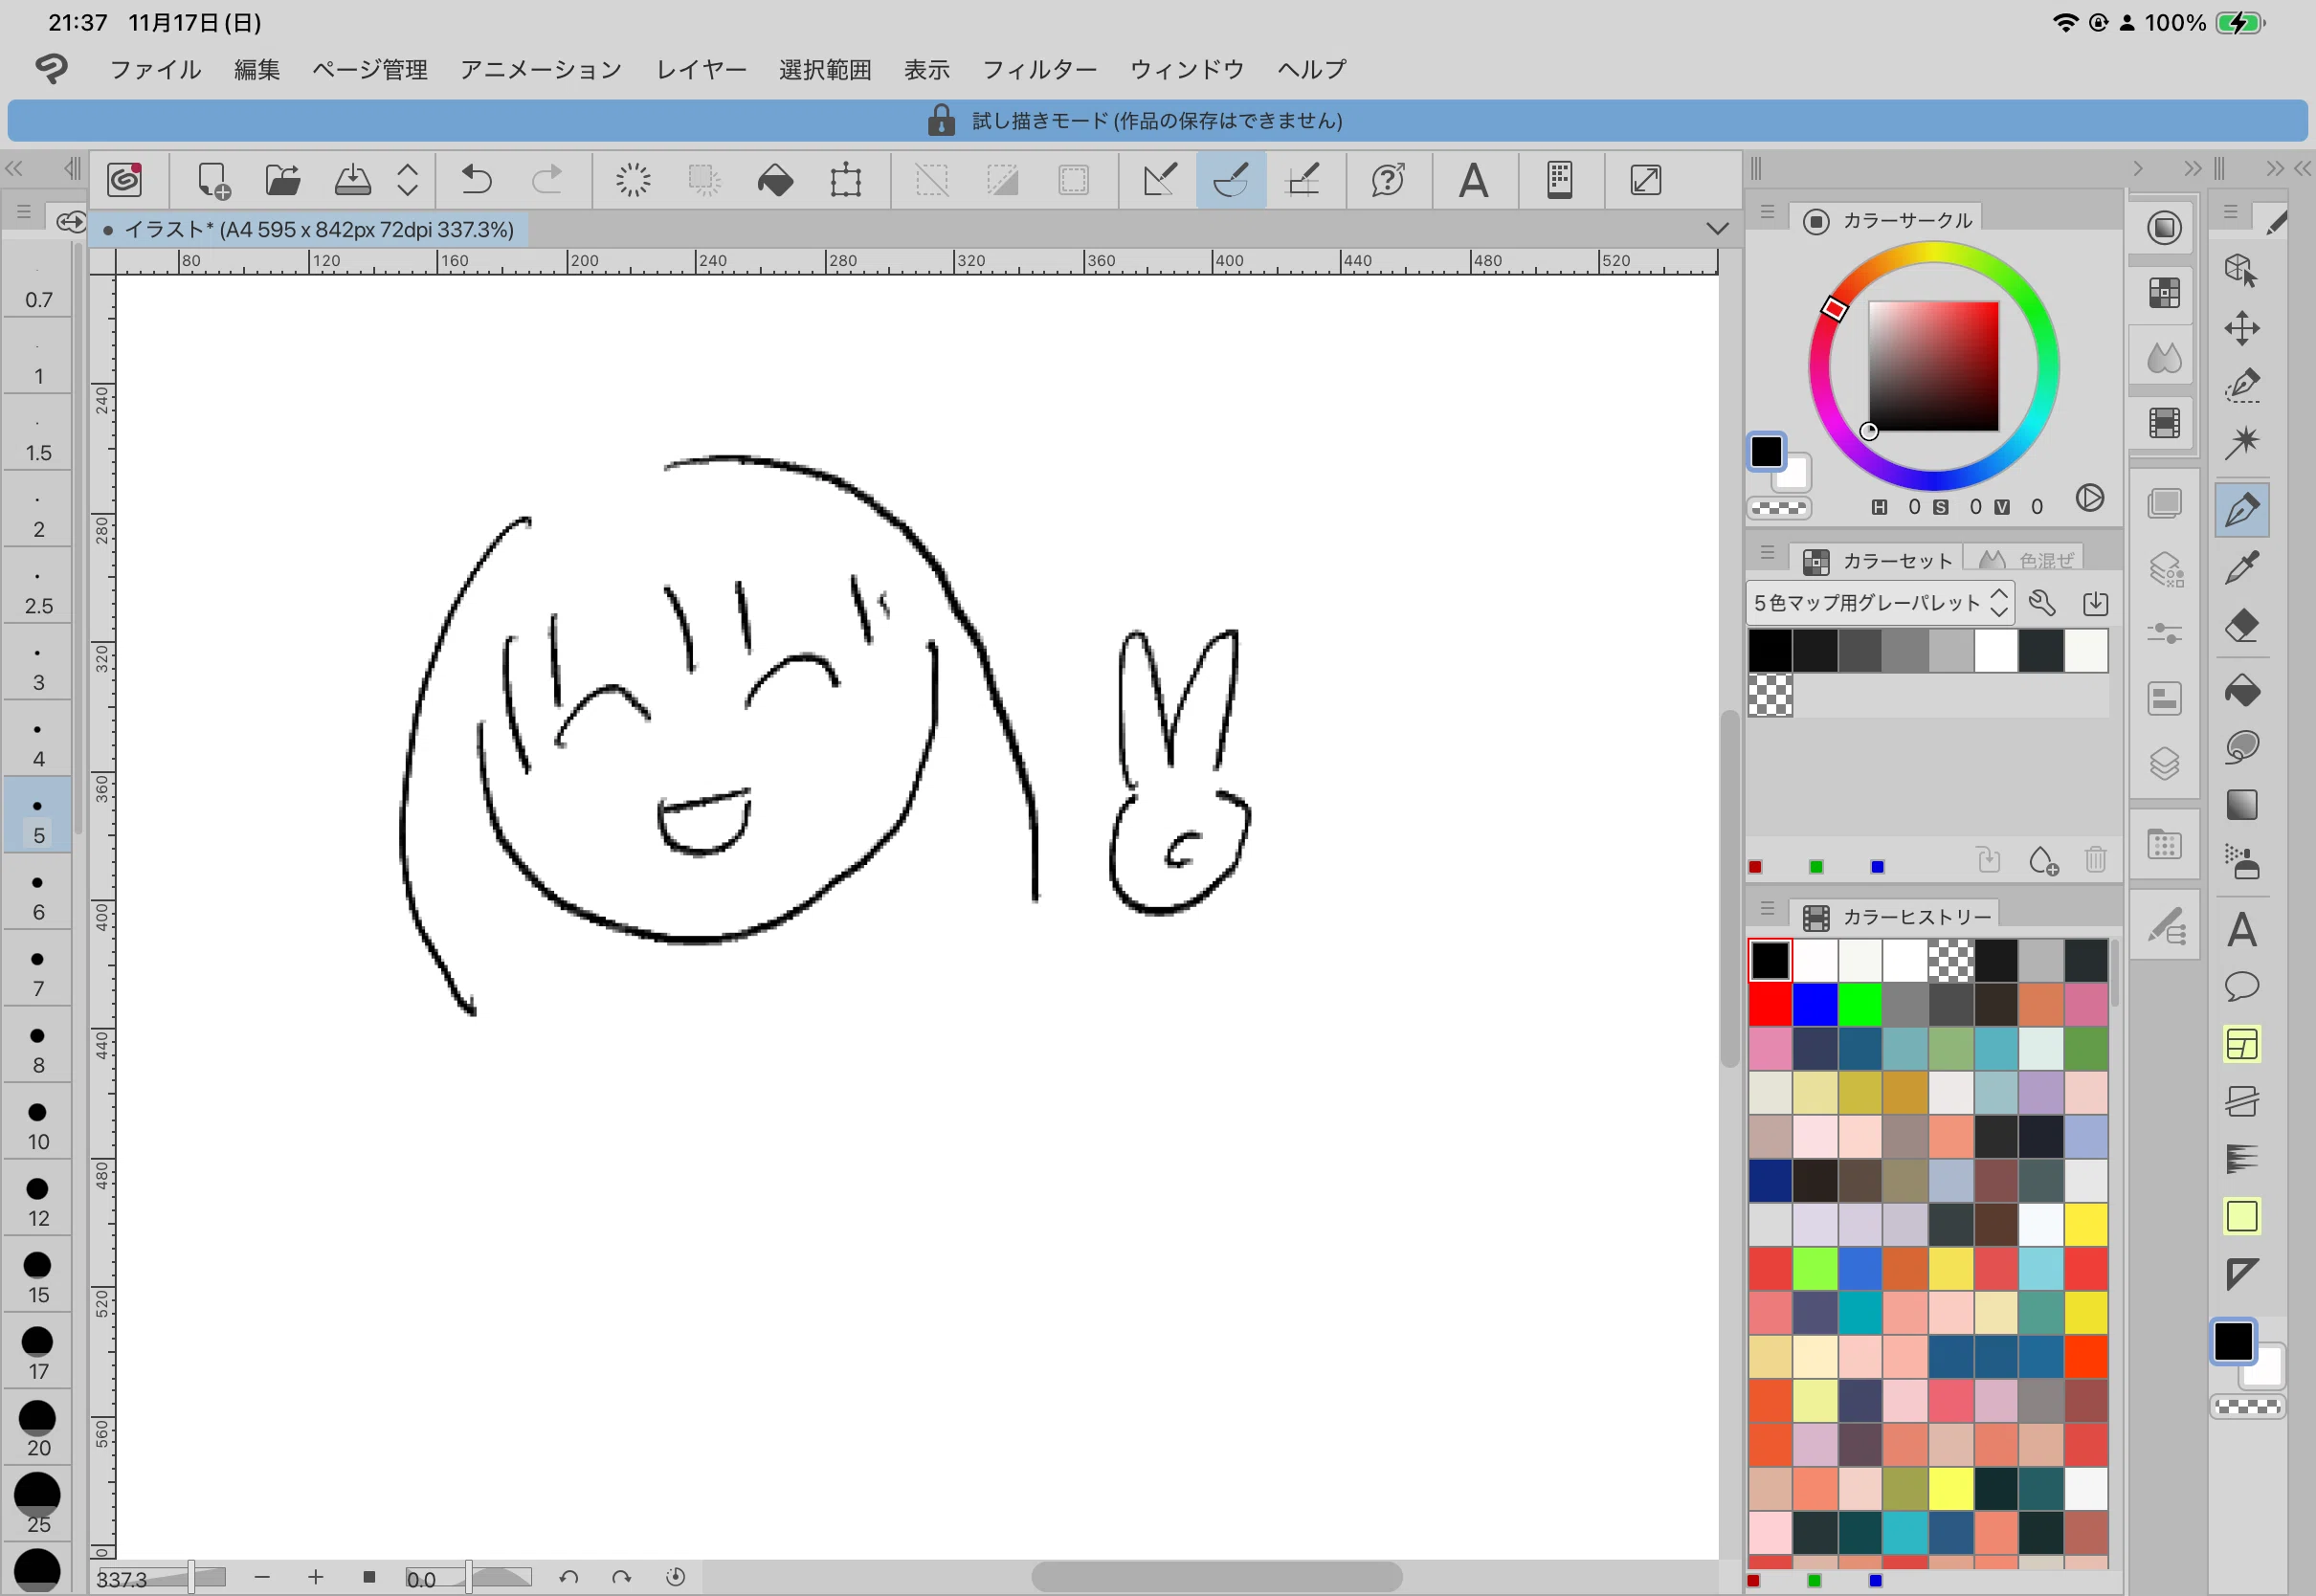This screenshot has width=2316, height=1596.
Task: Open the ファイル menu
Action: click(156, 69)
